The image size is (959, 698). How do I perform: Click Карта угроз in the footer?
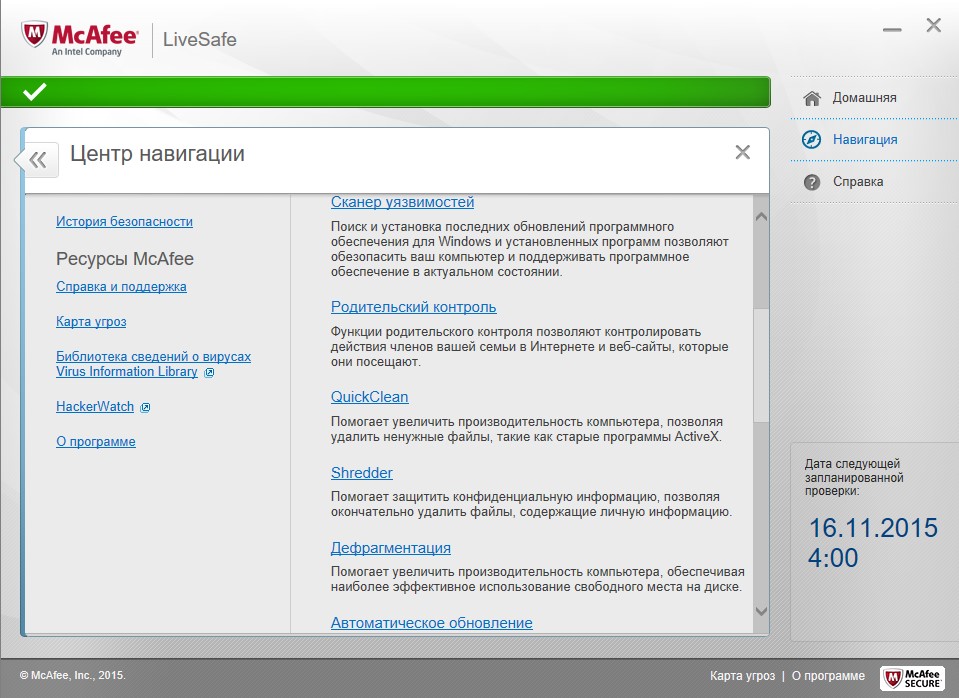click(742, 676)
